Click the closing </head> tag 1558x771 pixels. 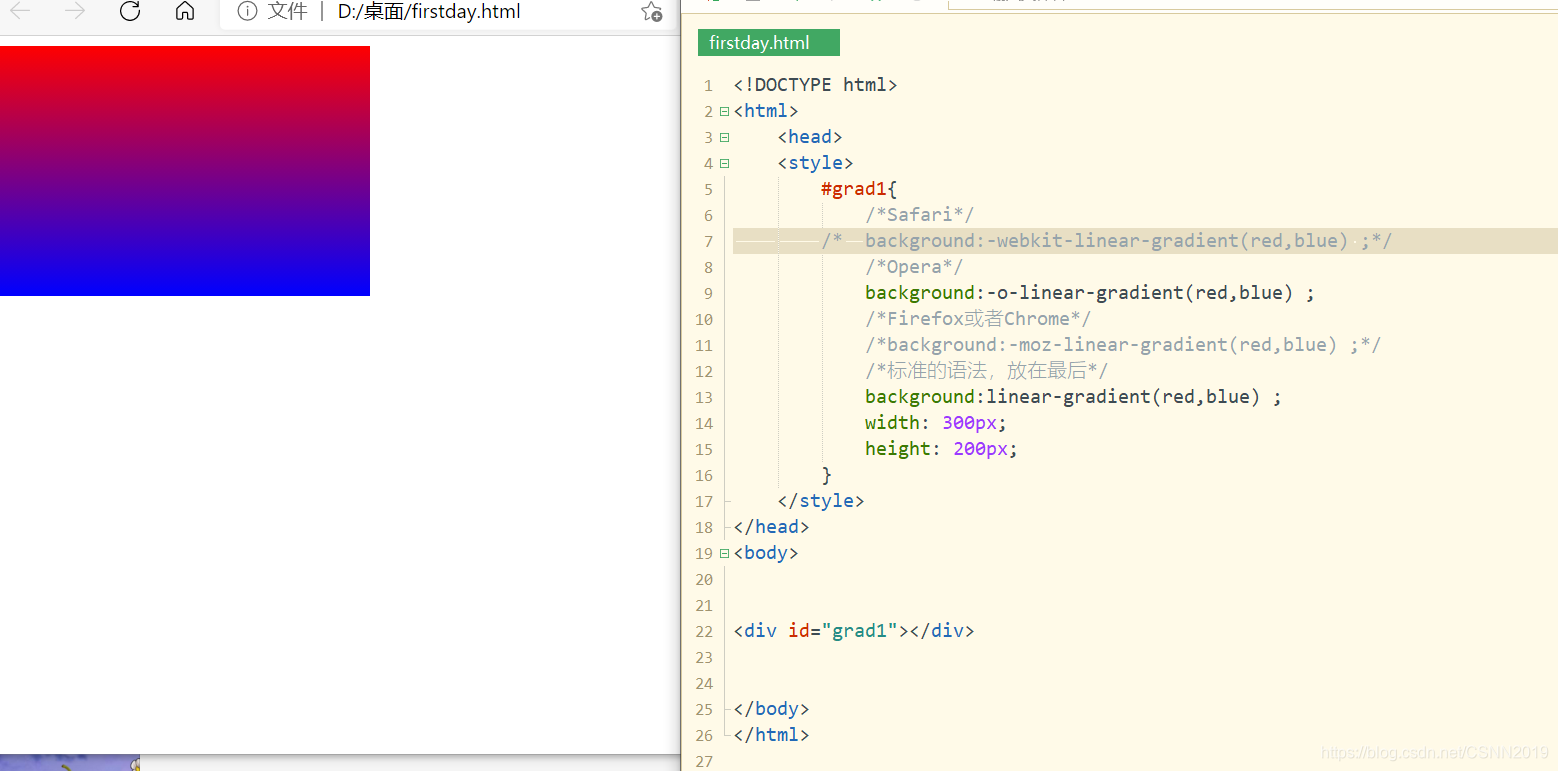(x=771, y=527)
